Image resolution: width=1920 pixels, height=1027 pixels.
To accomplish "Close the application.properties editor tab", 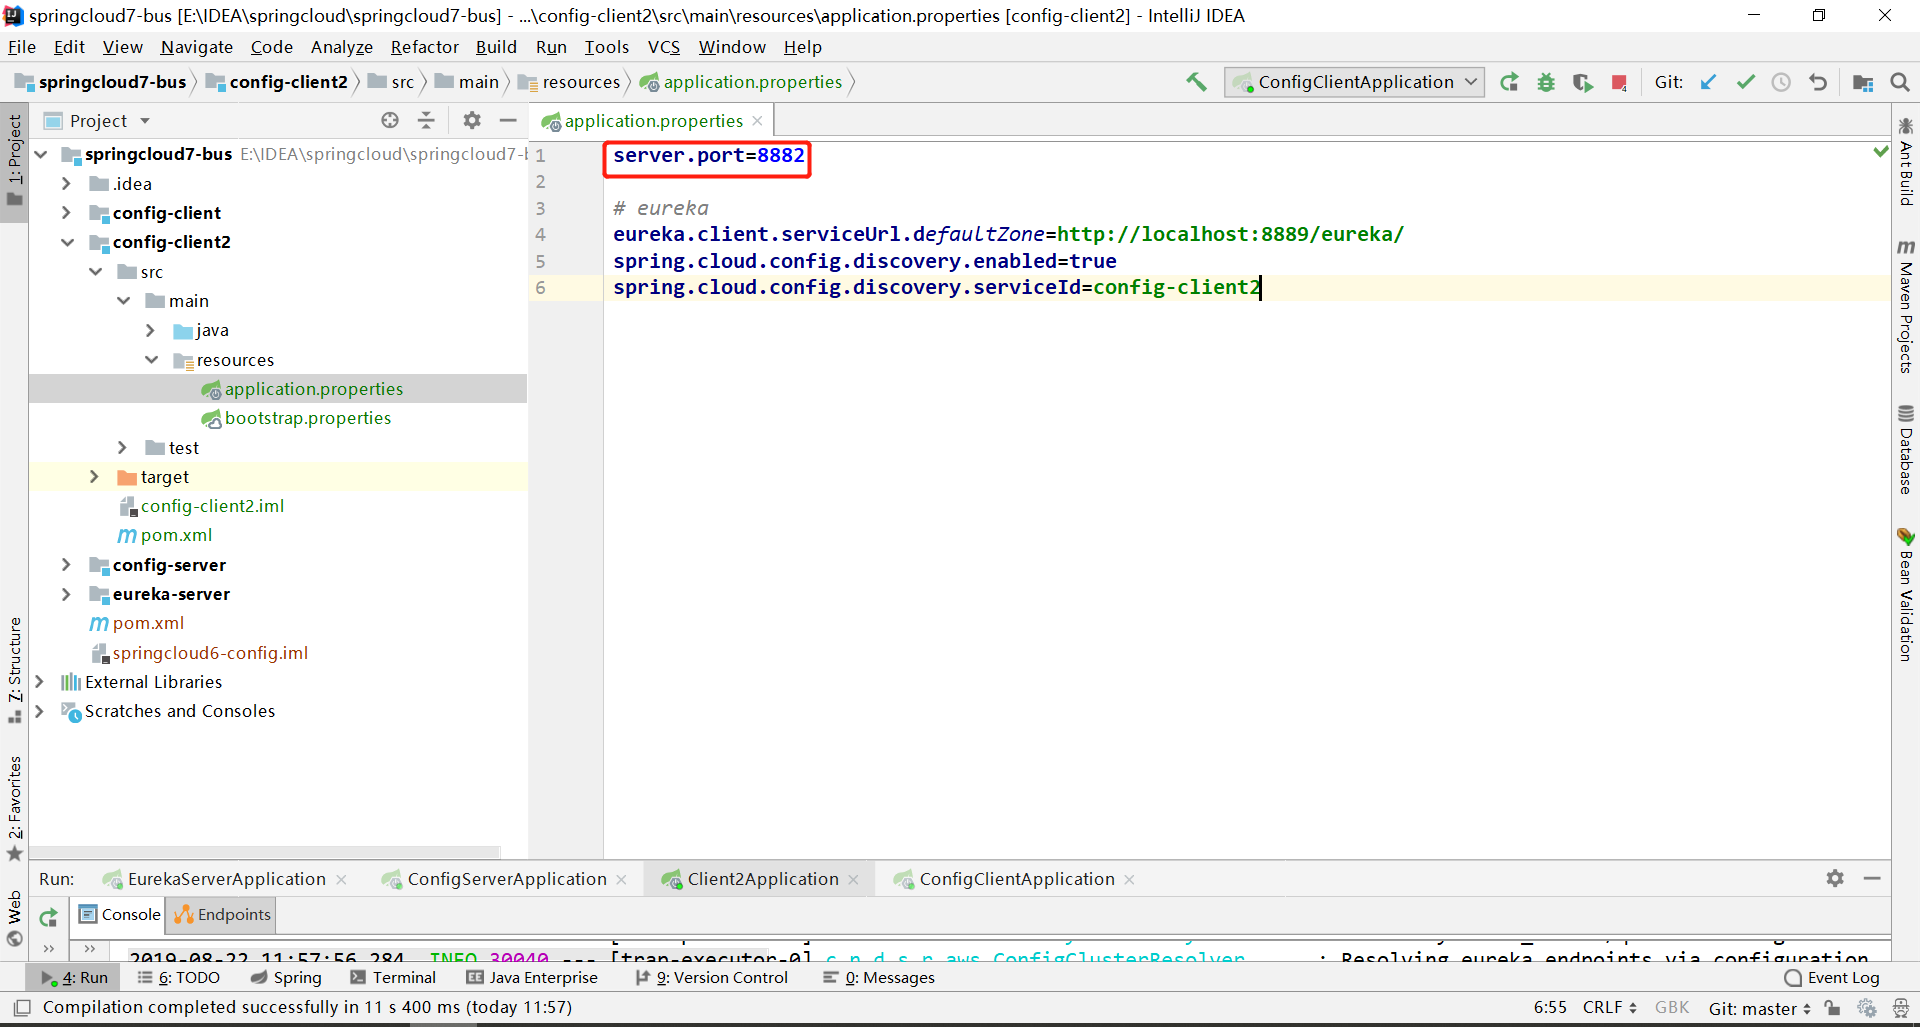I will click(757, 120).
